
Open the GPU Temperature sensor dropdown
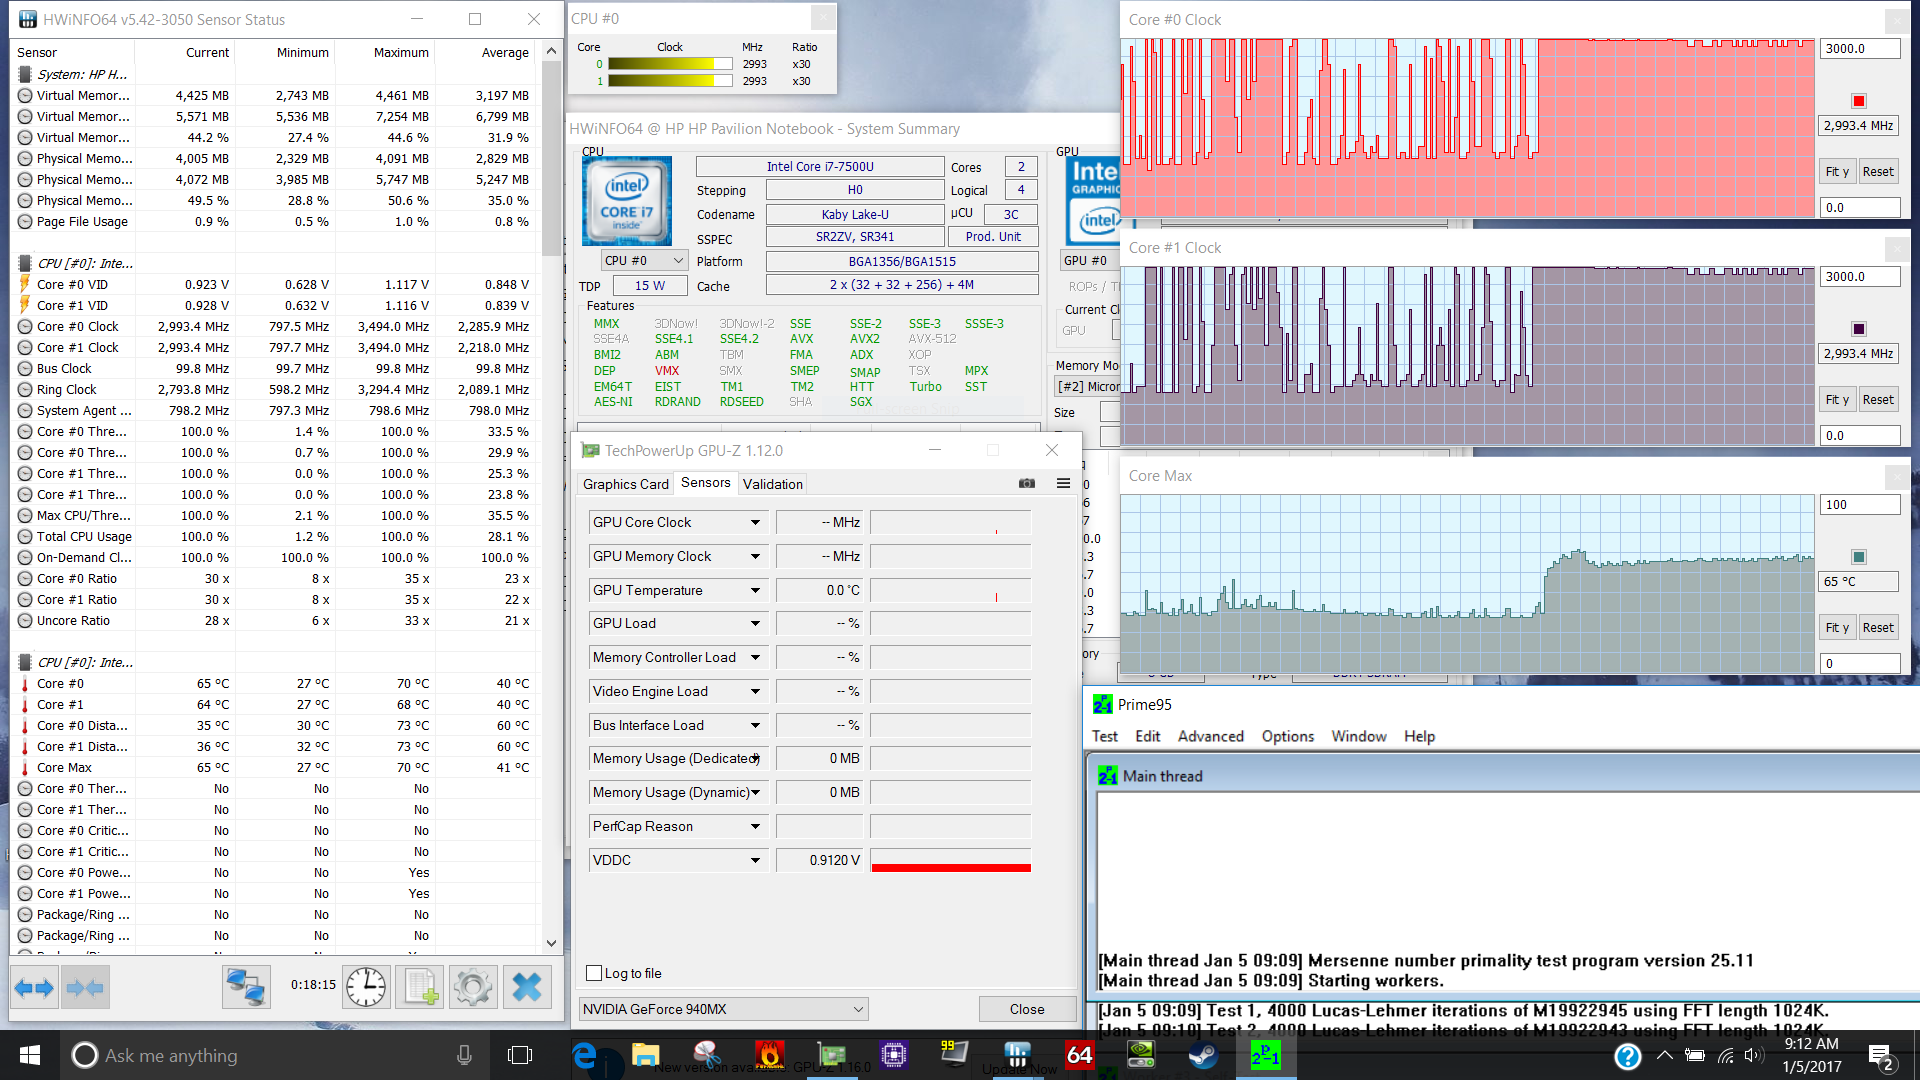pos(755,590)
